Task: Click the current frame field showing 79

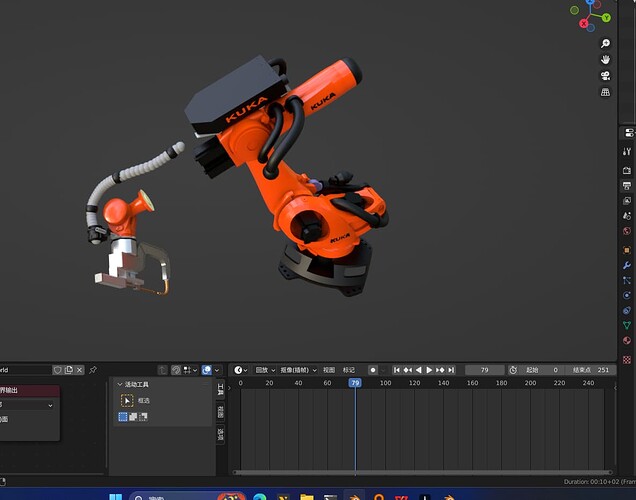Action: (485, 370)
